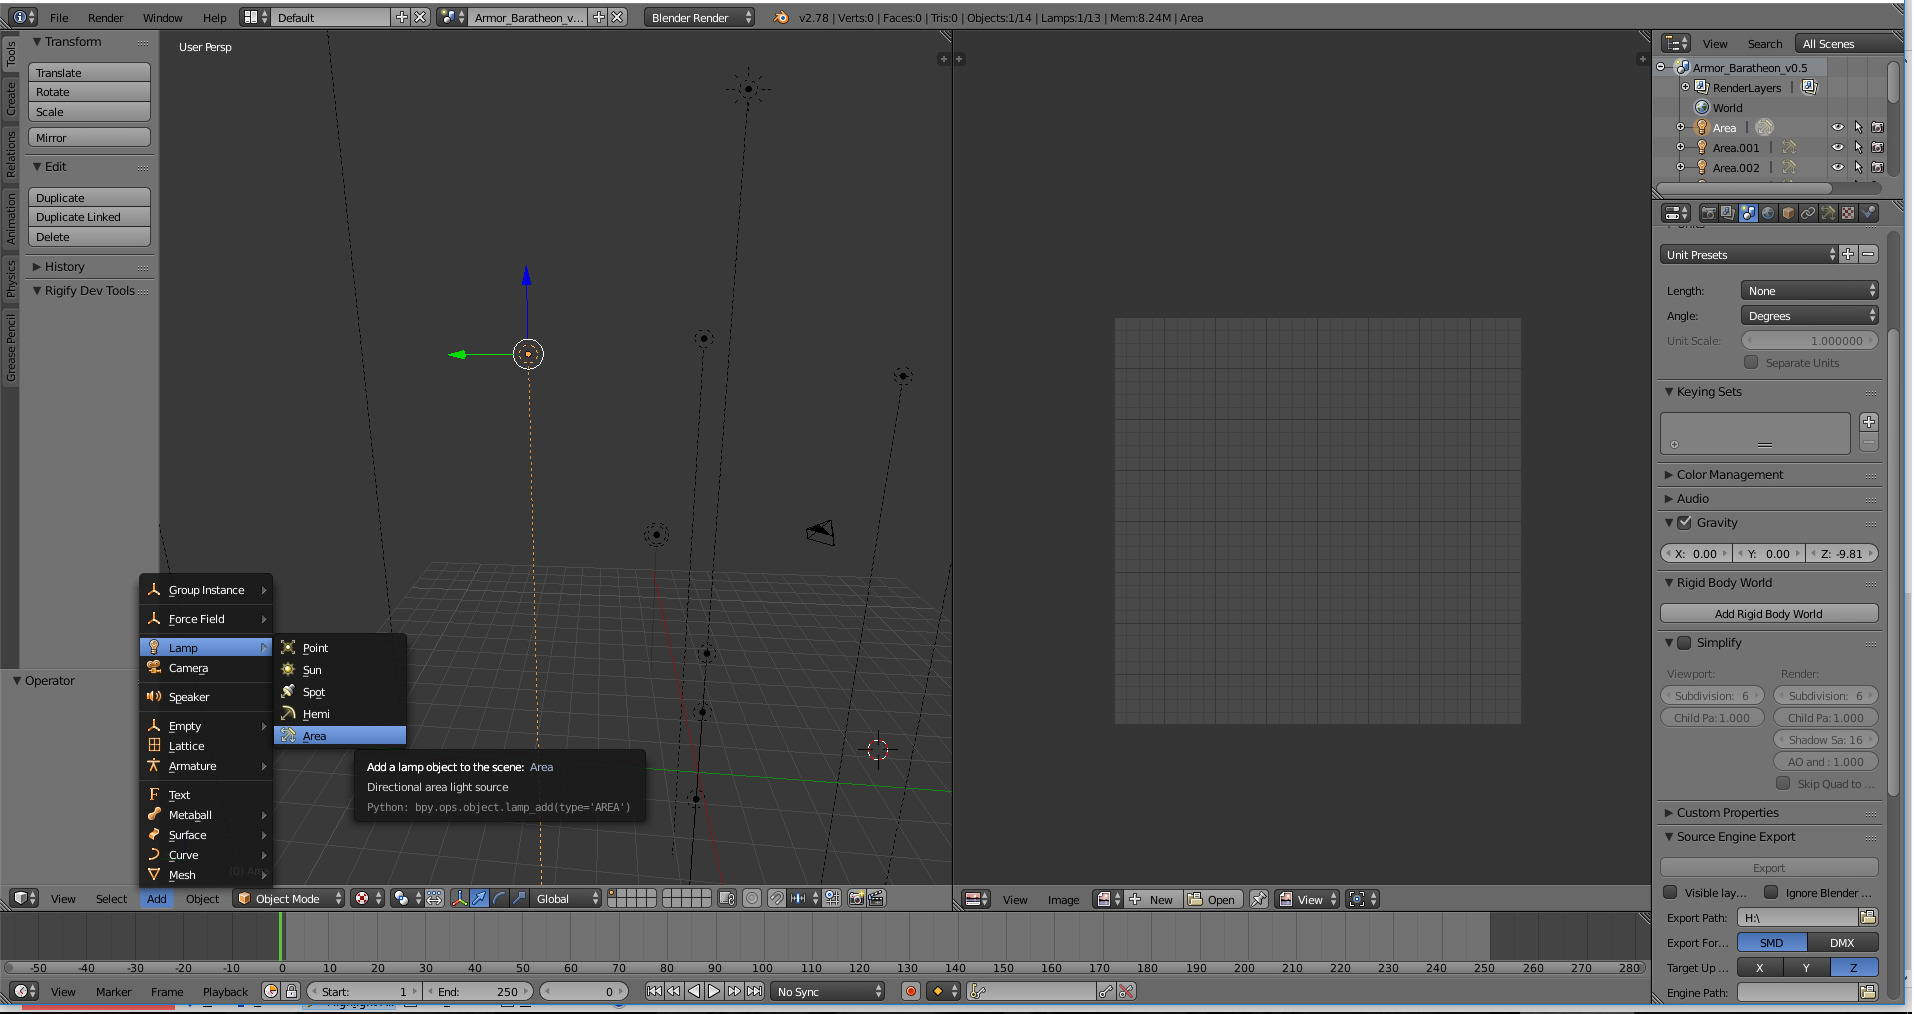Click the OpenGL render active viewport icon

(x=856, y=898)
